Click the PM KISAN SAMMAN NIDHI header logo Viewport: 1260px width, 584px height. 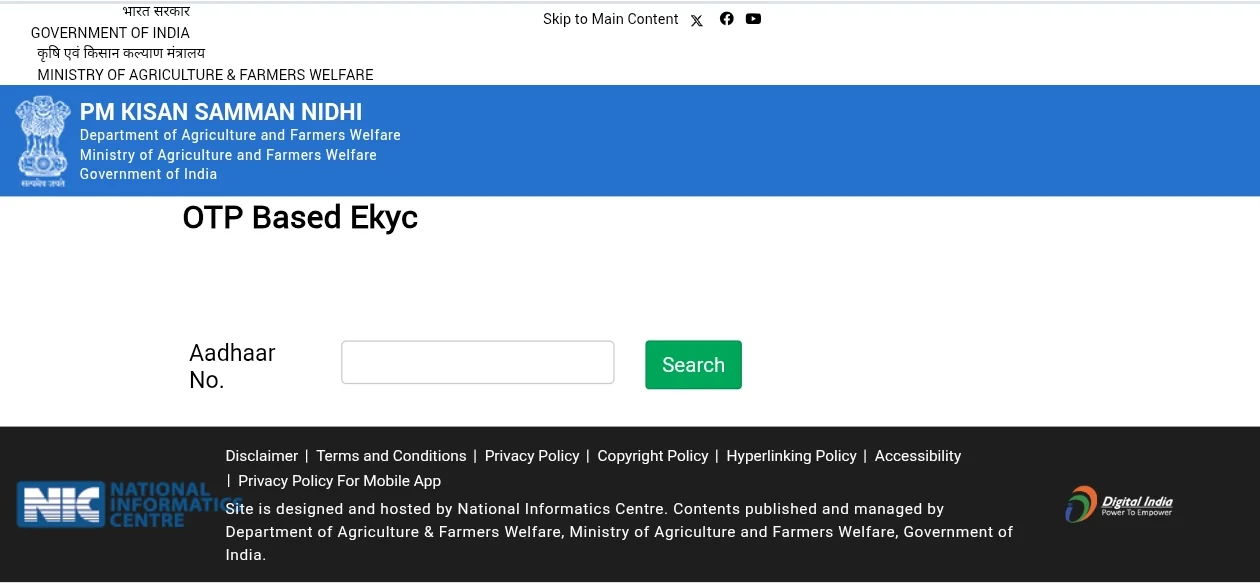pos(220,112)
